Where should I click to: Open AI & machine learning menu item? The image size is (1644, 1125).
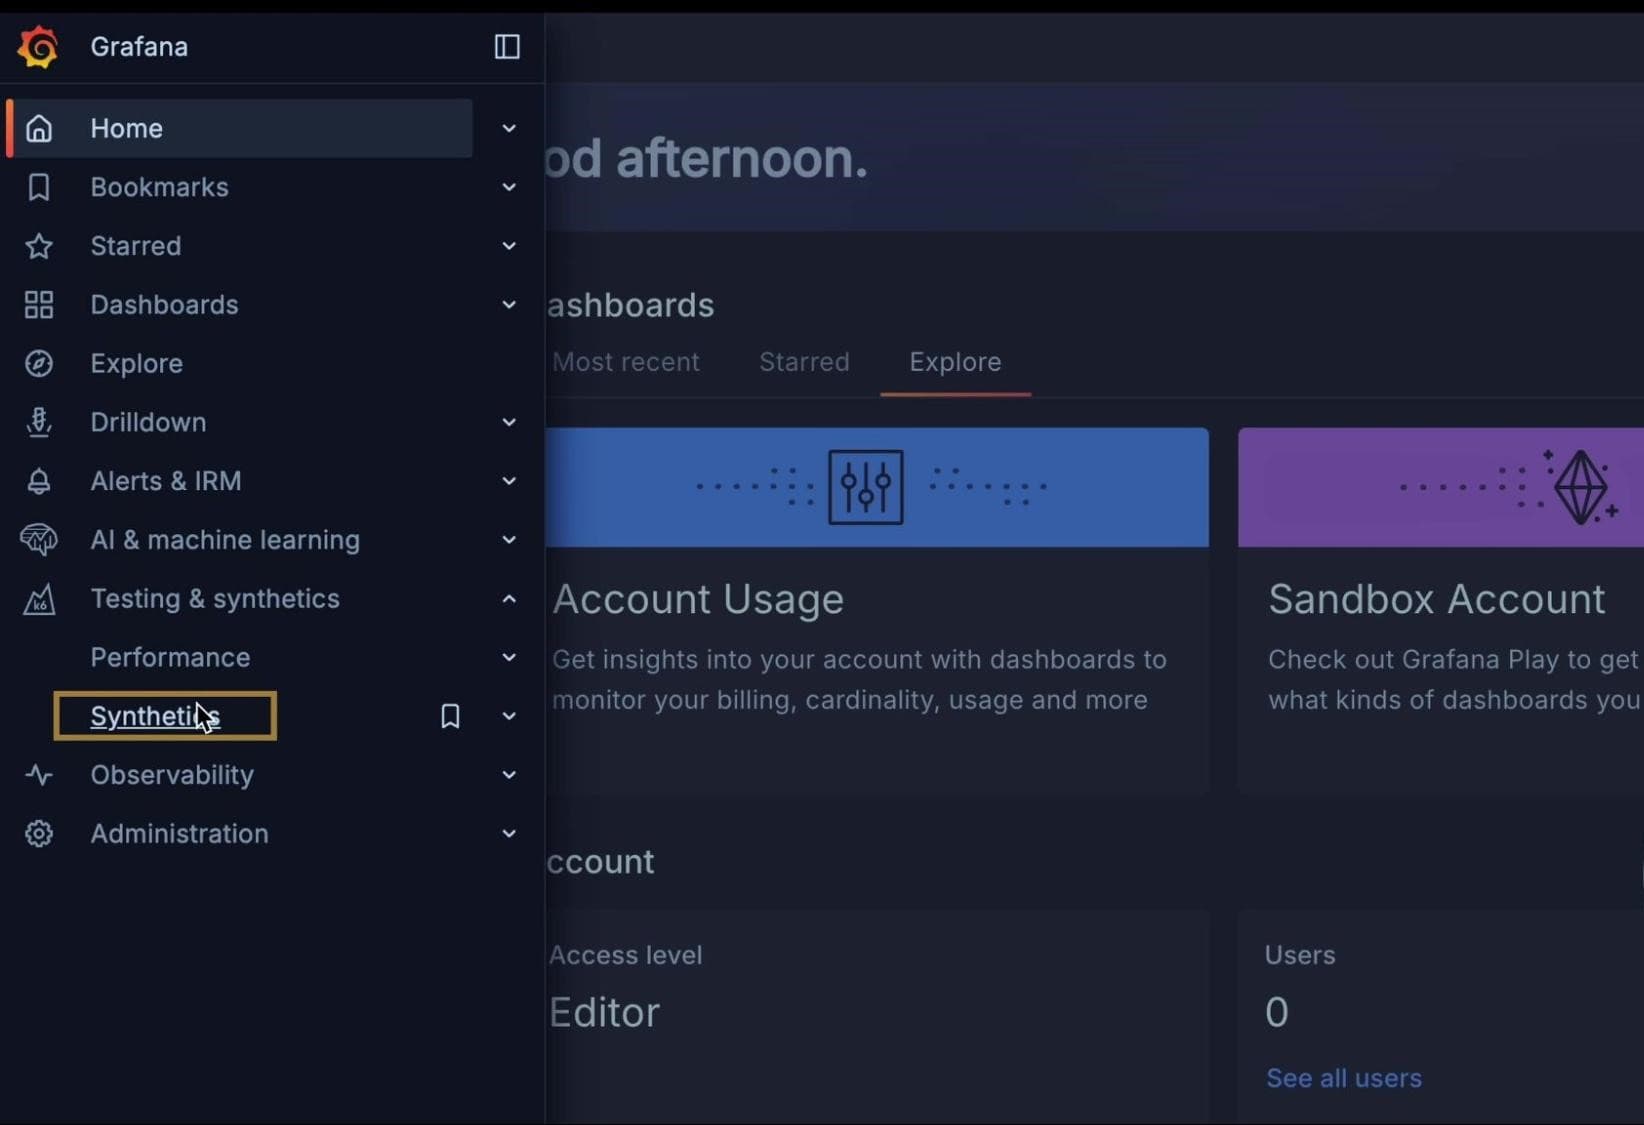pos(225,540)
